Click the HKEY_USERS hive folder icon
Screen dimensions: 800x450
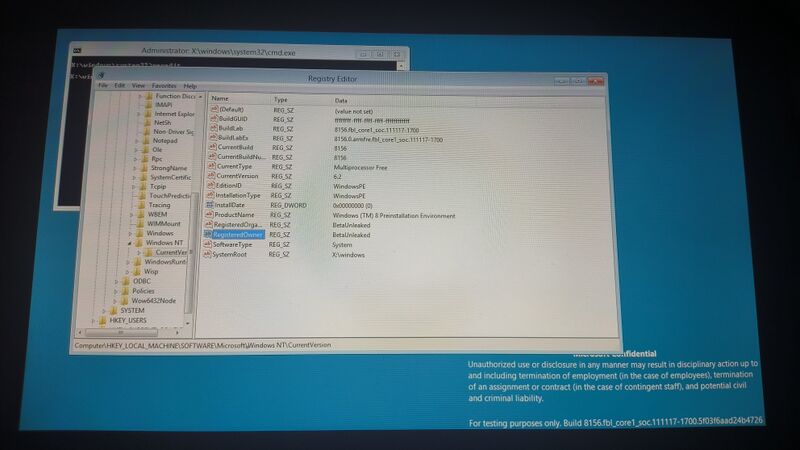(x=103, y=320)
